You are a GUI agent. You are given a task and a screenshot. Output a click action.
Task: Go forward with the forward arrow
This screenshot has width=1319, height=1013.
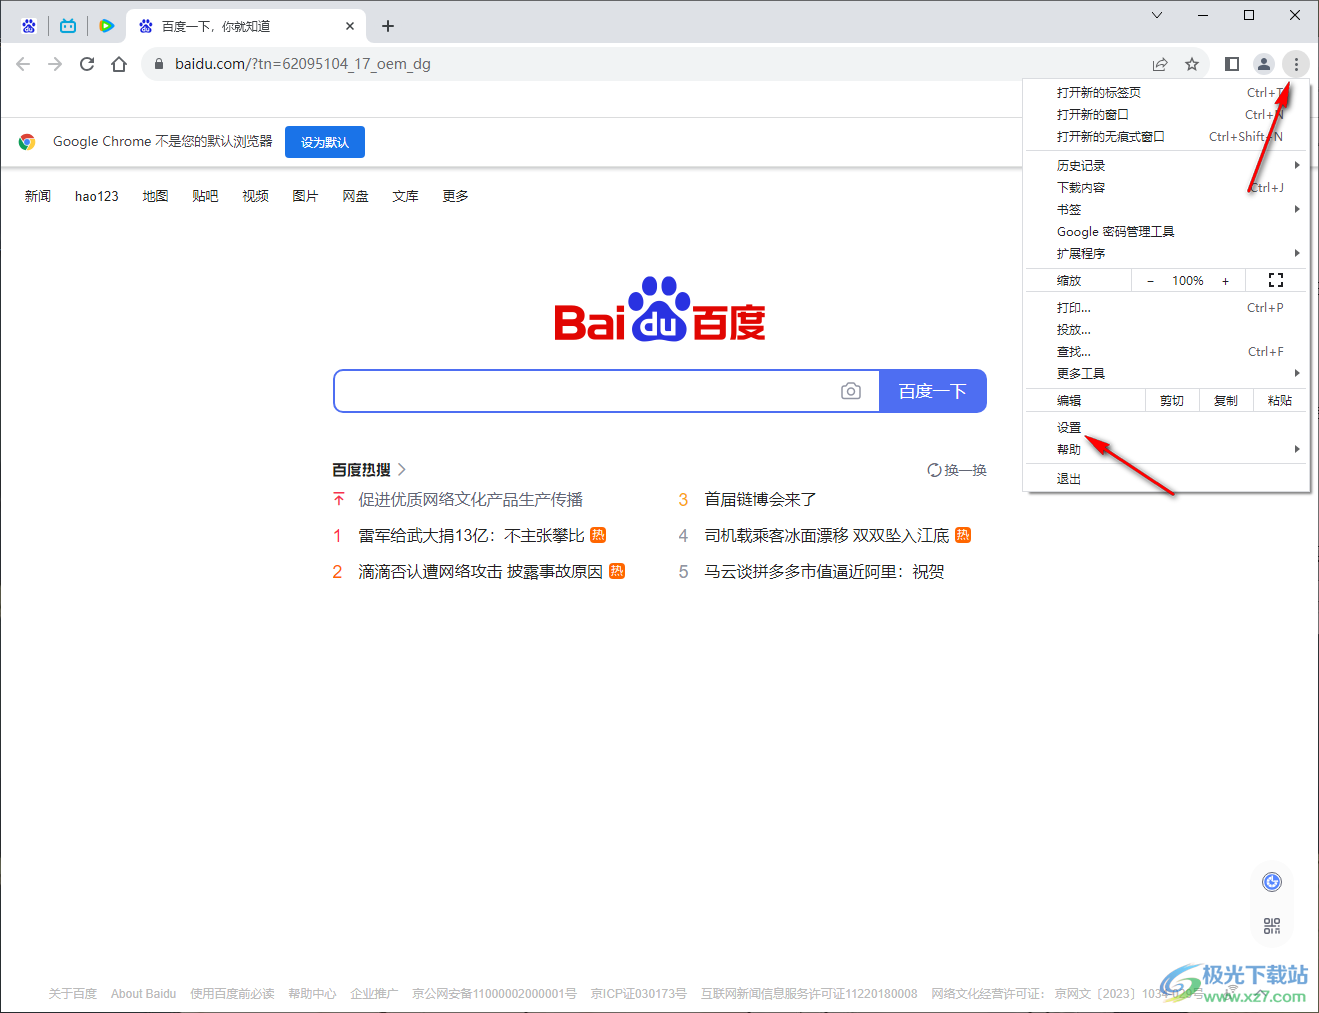pos(55,64)
